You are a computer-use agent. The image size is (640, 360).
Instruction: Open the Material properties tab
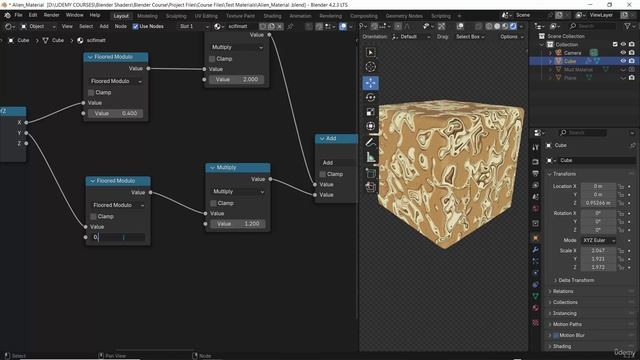tap(536, 308)
